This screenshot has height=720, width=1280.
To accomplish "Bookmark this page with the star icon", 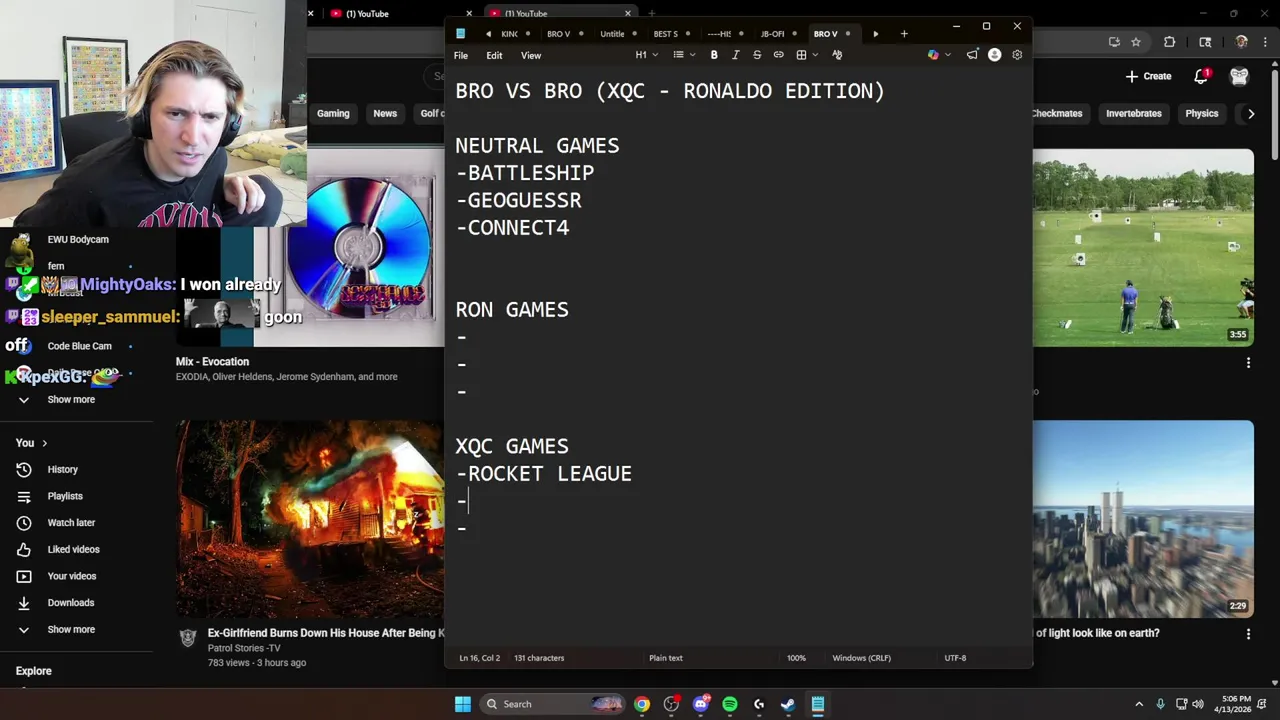I will pos(1136,42).
